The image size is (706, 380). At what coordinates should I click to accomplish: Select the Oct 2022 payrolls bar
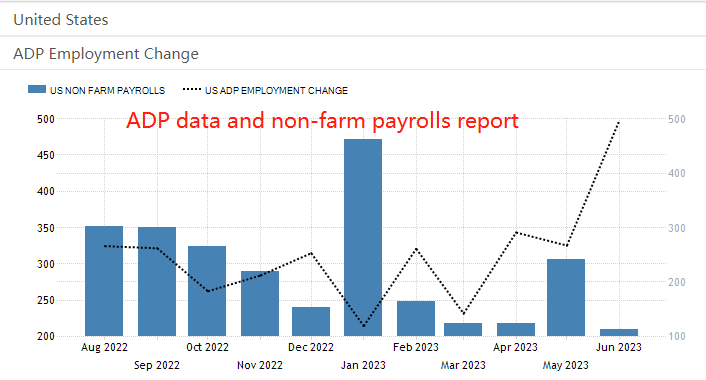(207, 291)
